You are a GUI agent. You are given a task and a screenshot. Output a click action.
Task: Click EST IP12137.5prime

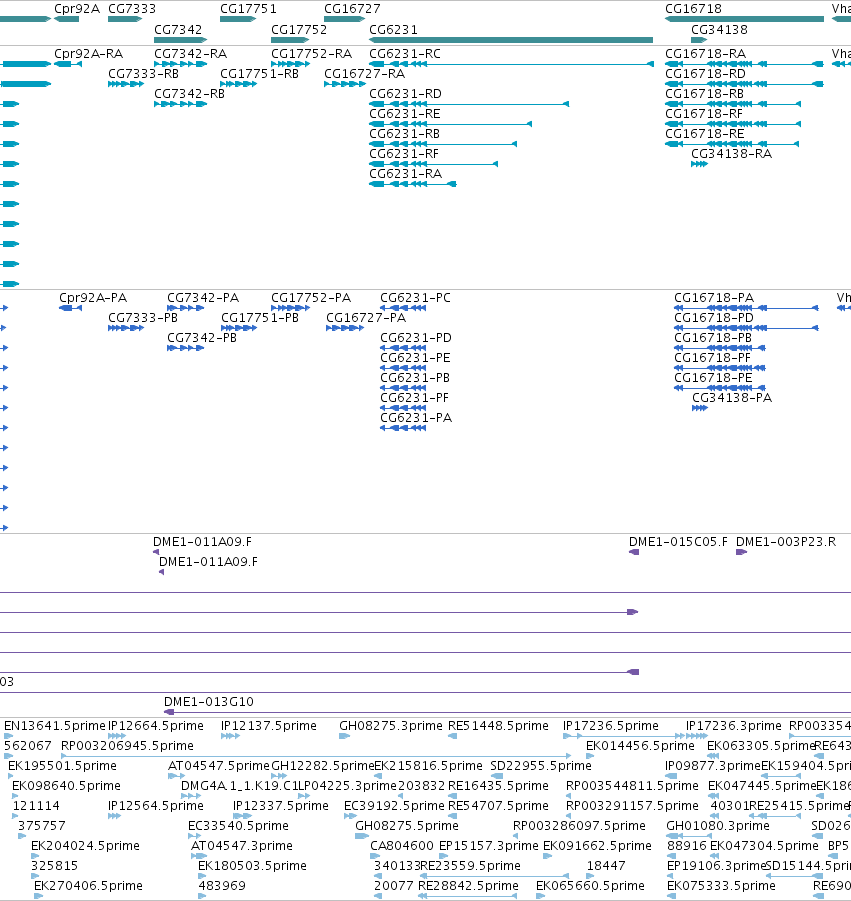(269, 726)
